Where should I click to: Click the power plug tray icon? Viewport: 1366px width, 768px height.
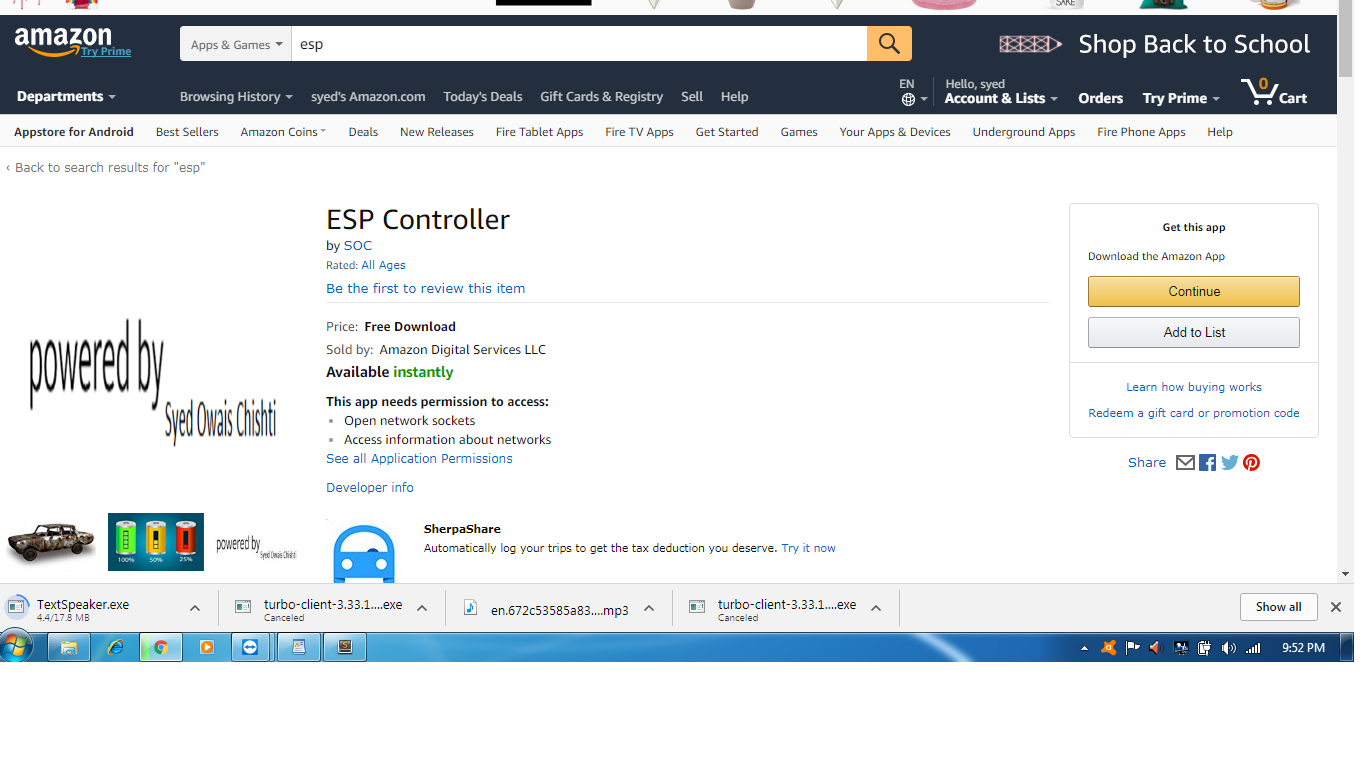(1205, 648)
